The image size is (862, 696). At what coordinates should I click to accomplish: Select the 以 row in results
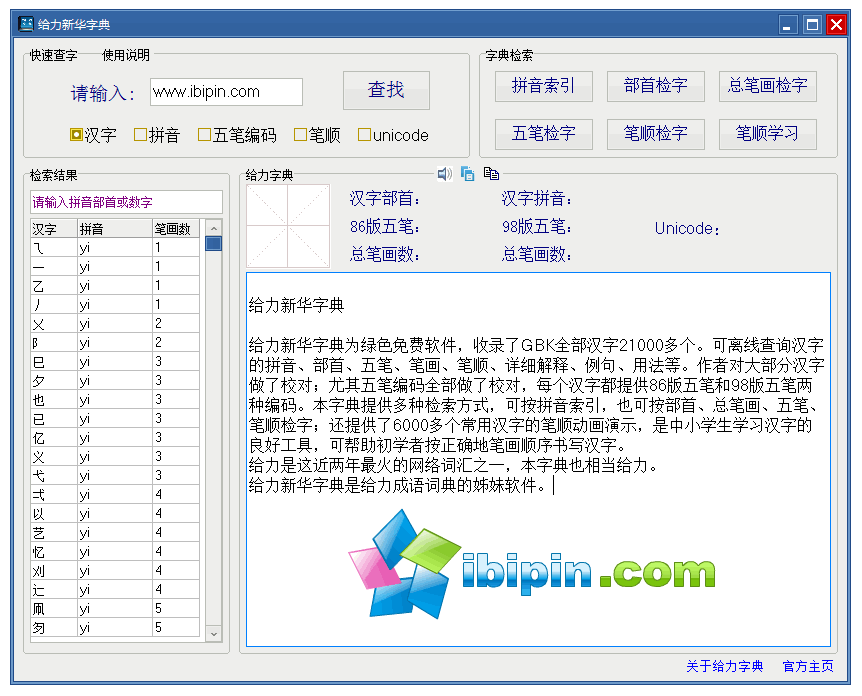tap(115, 513)
